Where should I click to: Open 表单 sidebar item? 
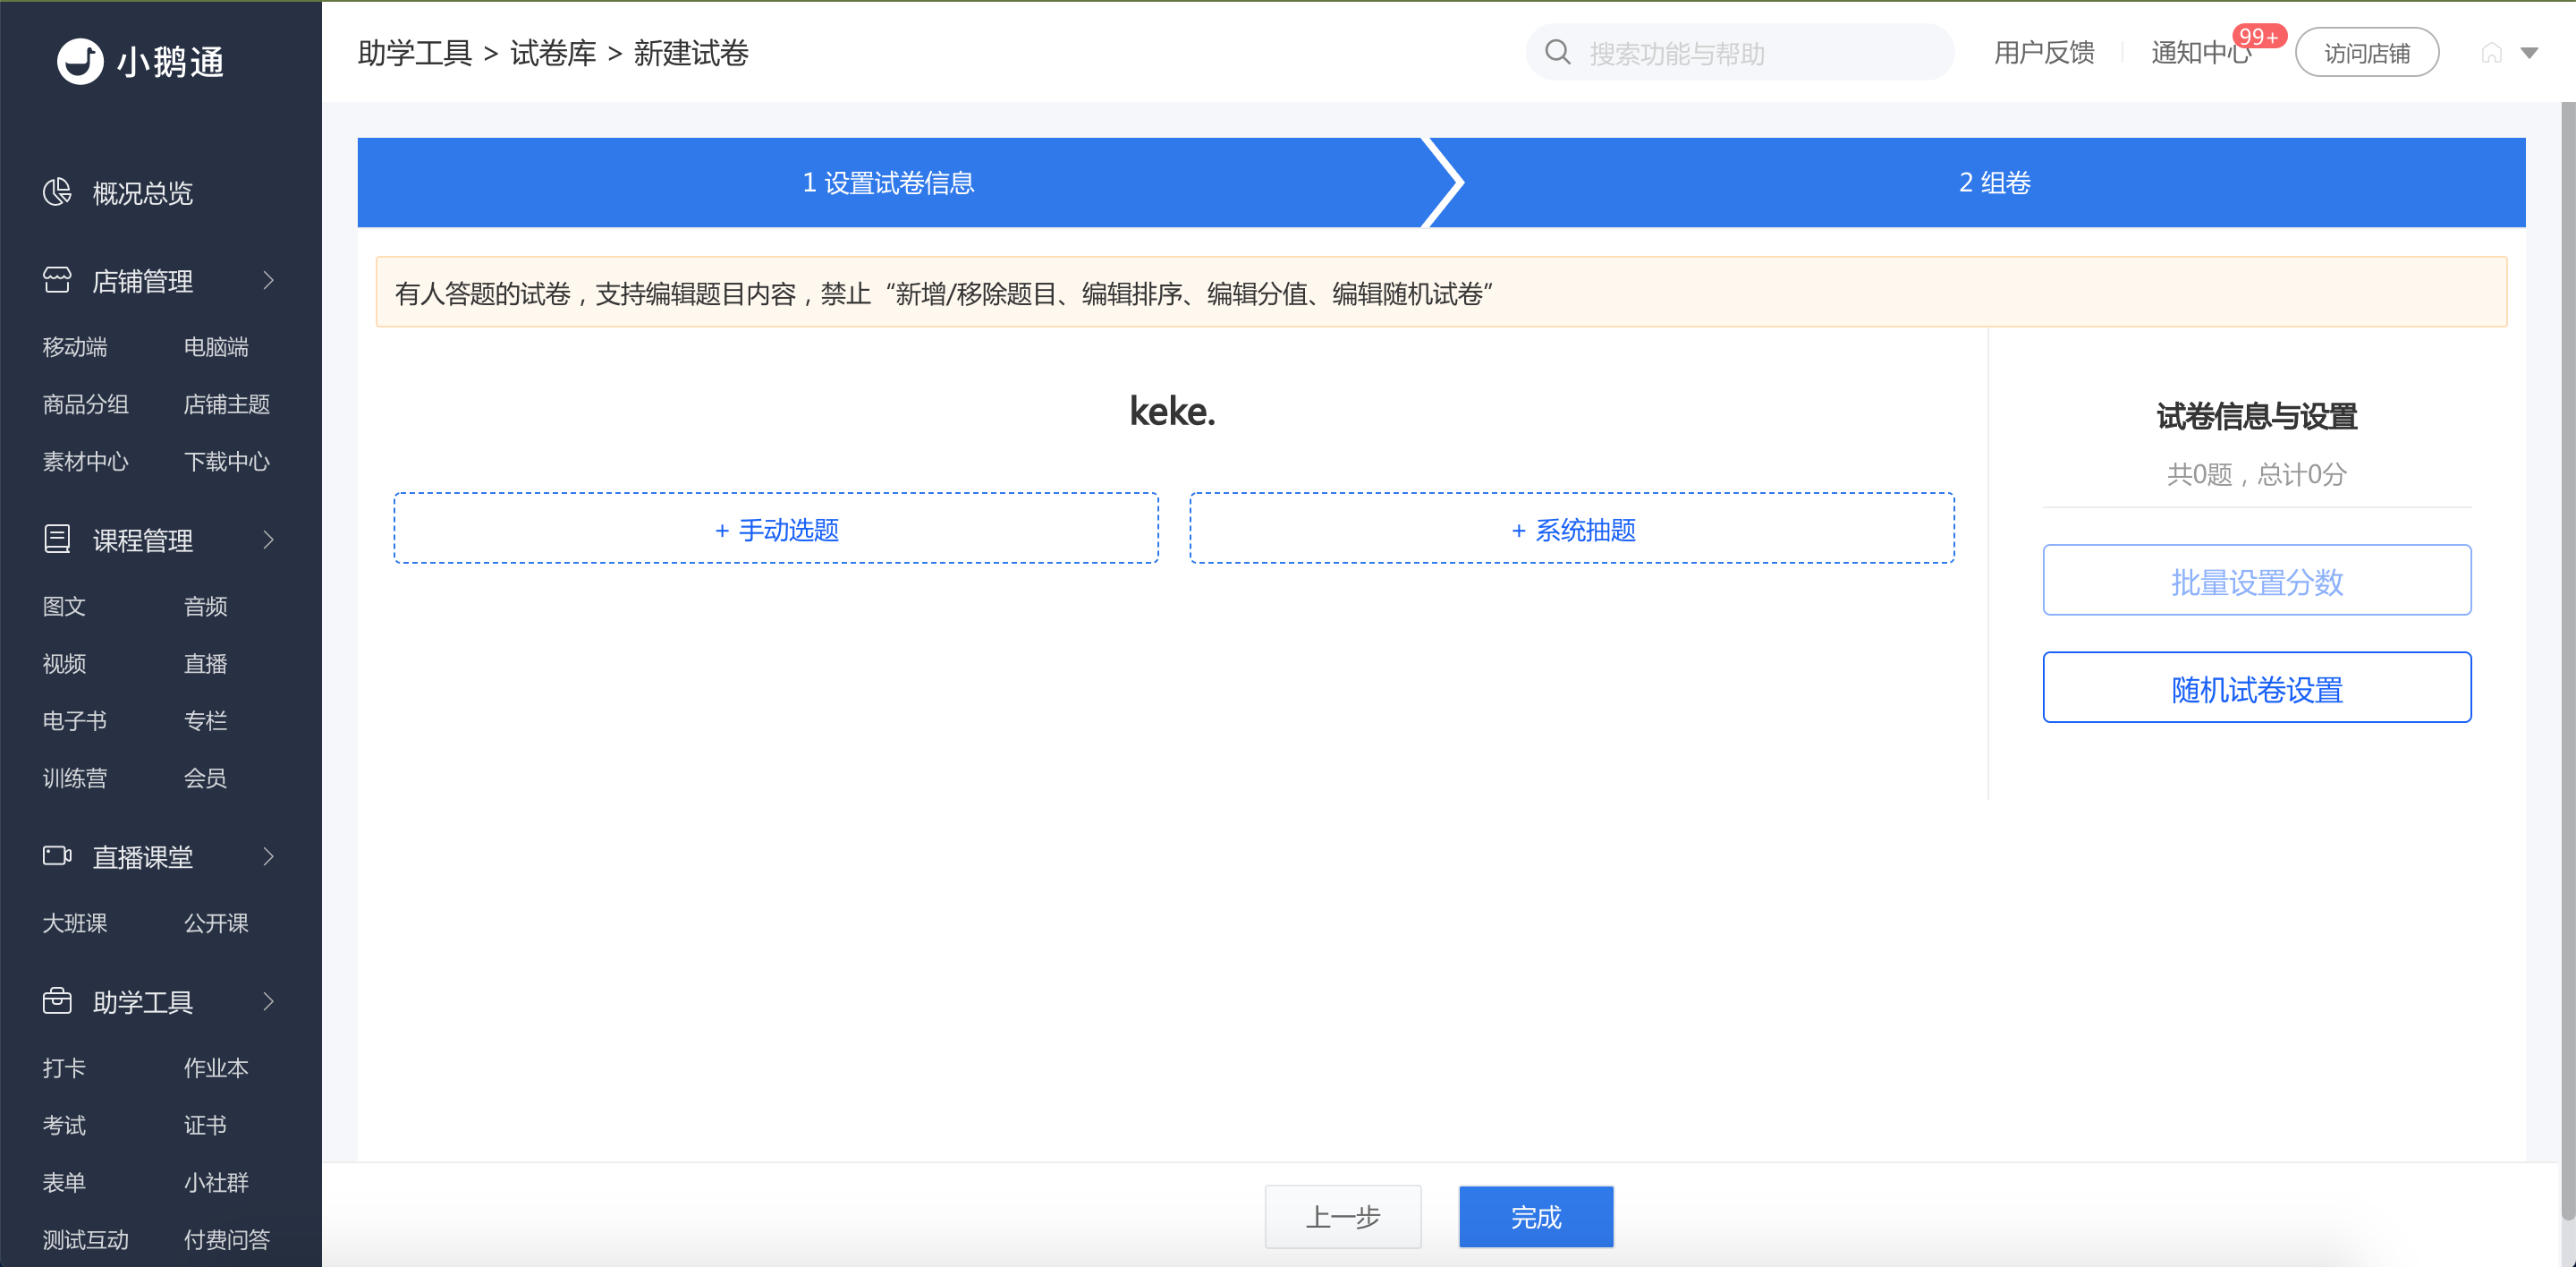coord(64,1182)
